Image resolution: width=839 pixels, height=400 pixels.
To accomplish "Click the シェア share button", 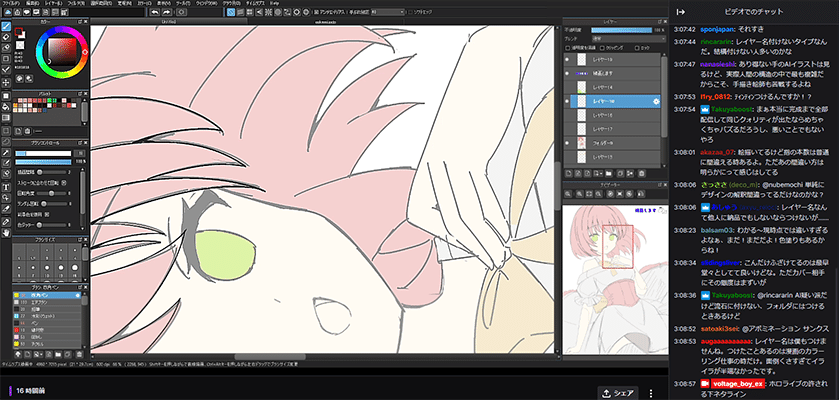I will [x=617, y=393].
